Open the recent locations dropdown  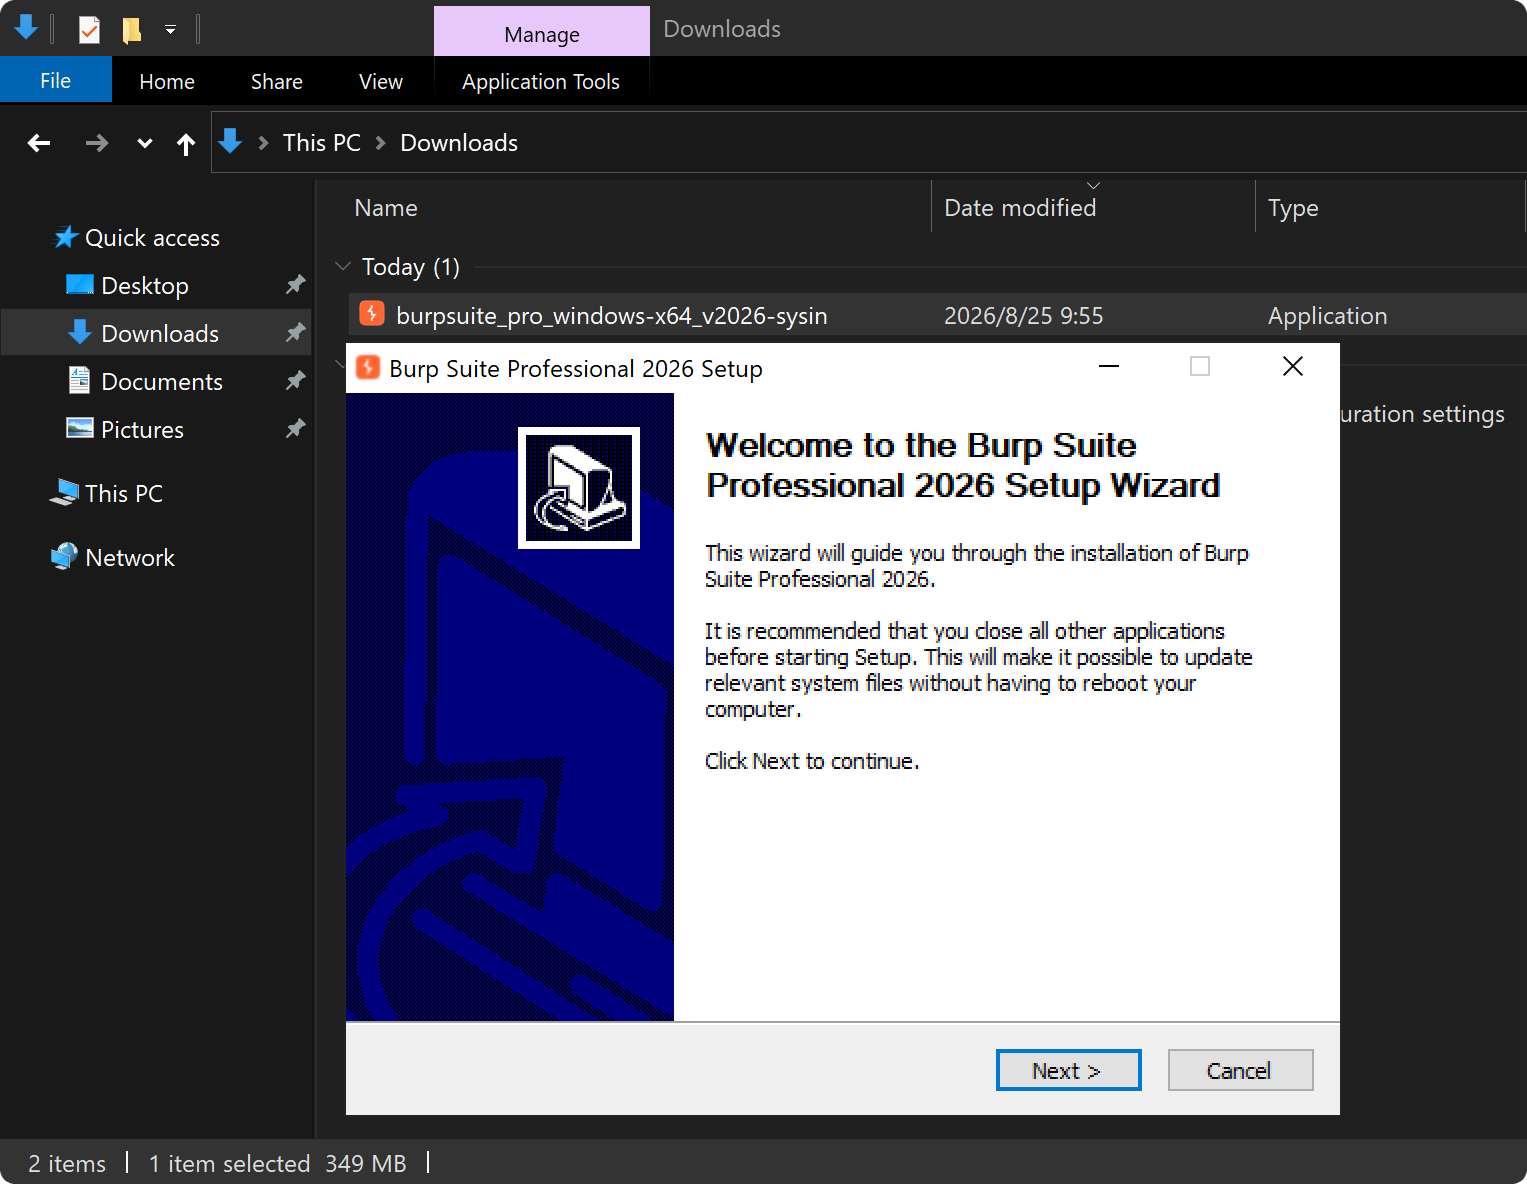[x=145, y=143]
